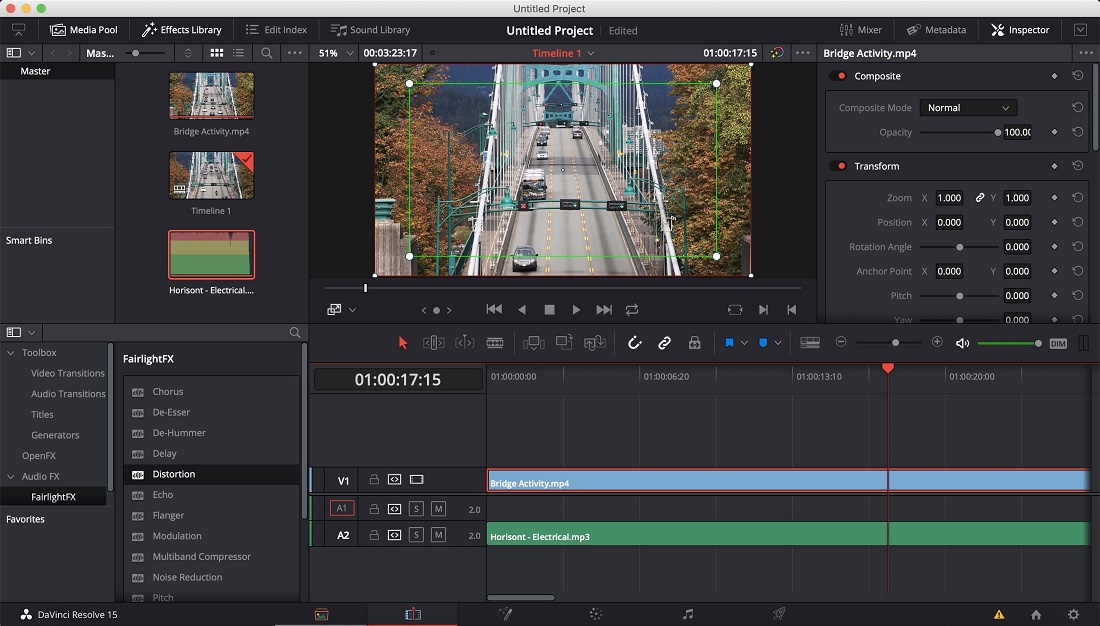
Task: Open the Fairlight page music note icon
Action: click(x=688, y=614)
